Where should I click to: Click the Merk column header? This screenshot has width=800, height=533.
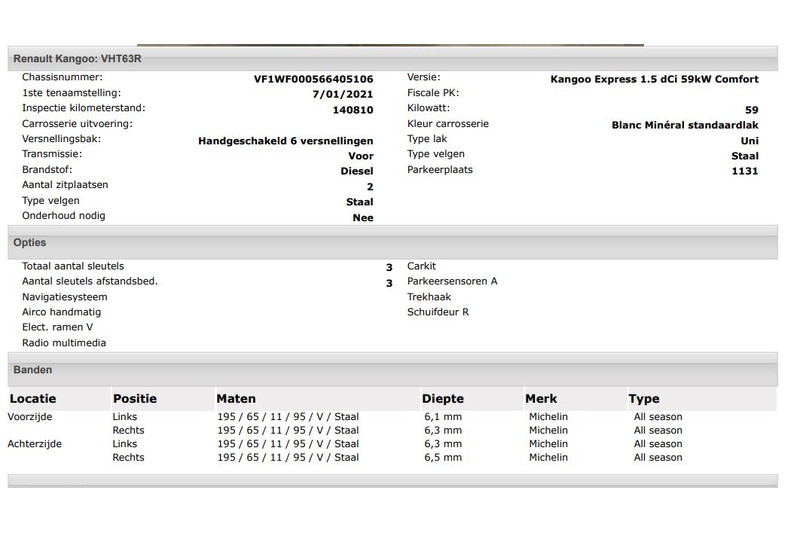[x=541, y=399]
